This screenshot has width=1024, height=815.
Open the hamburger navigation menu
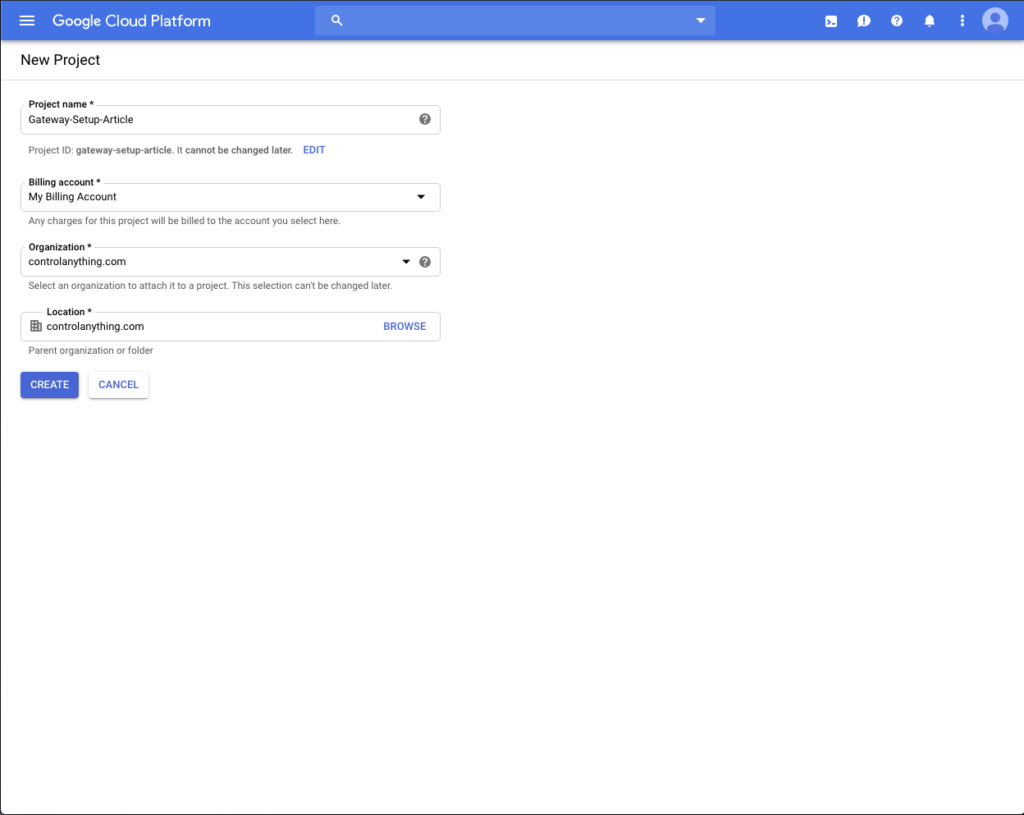click(x=27, y=21)
